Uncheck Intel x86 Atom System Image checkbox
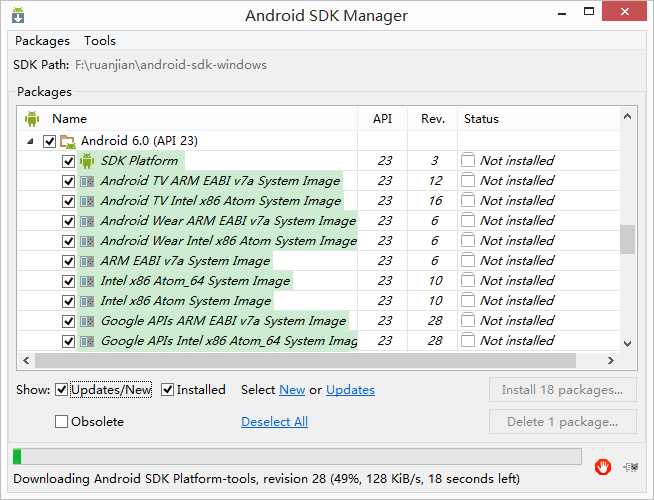654x500 pixels. coord(68,302)
